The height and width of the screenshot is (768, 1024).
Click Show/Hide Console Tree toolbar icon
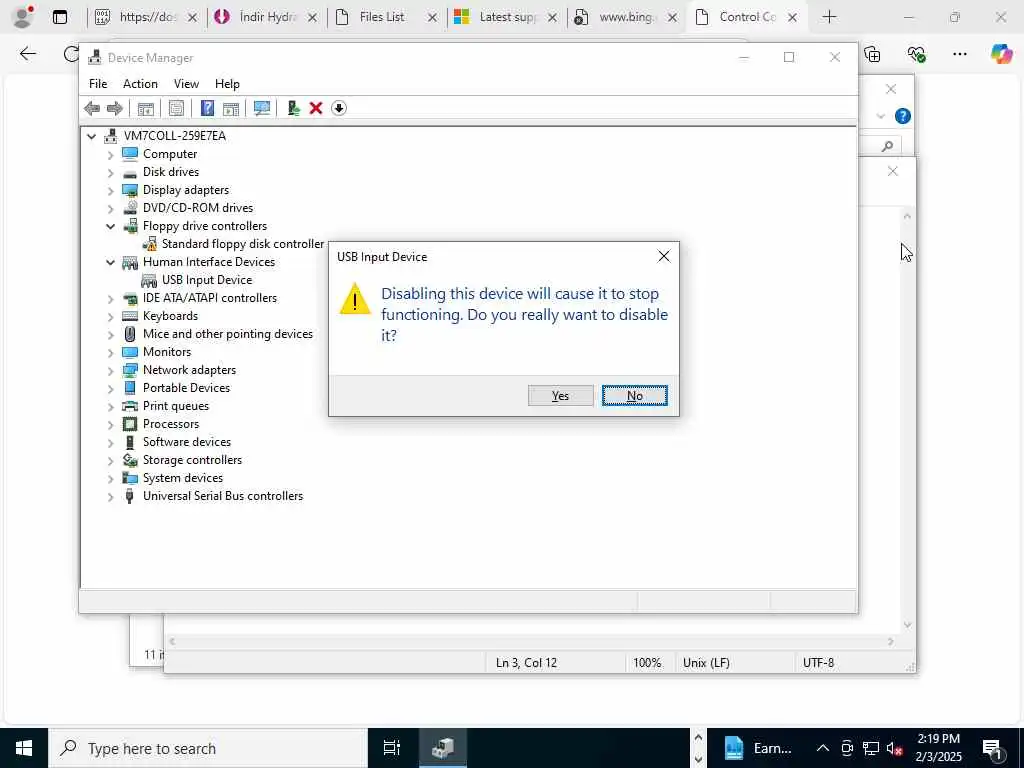[x=146, y=108]
